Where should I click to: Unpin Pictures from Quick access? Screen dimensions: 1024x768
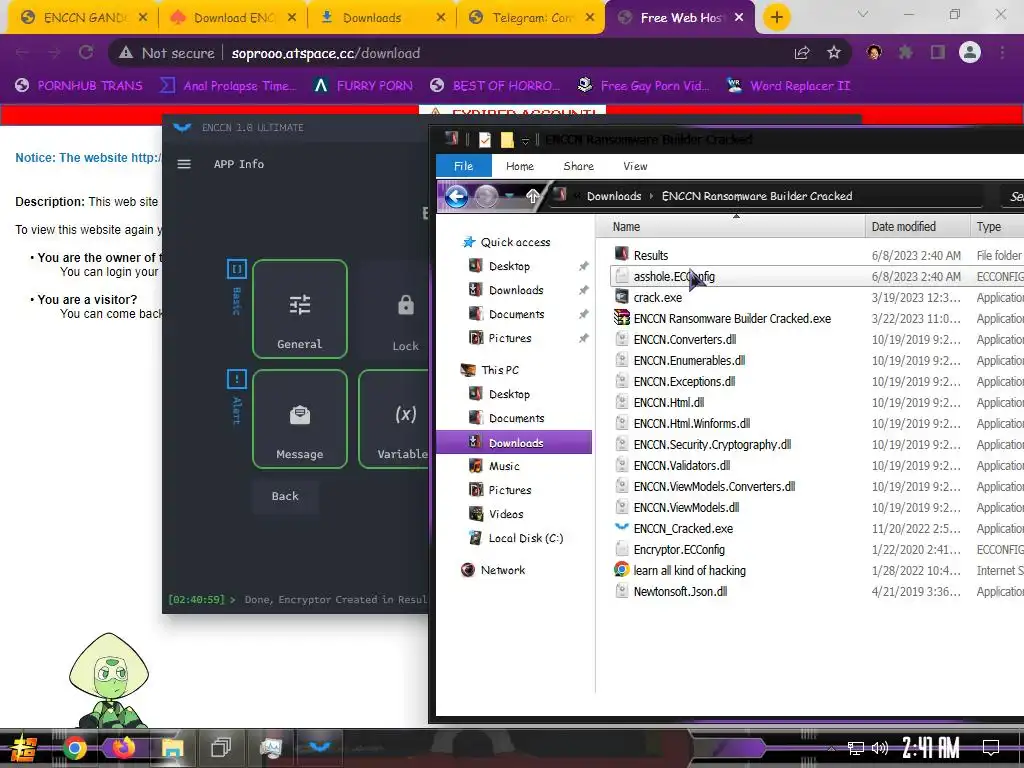tap(583, 338)
